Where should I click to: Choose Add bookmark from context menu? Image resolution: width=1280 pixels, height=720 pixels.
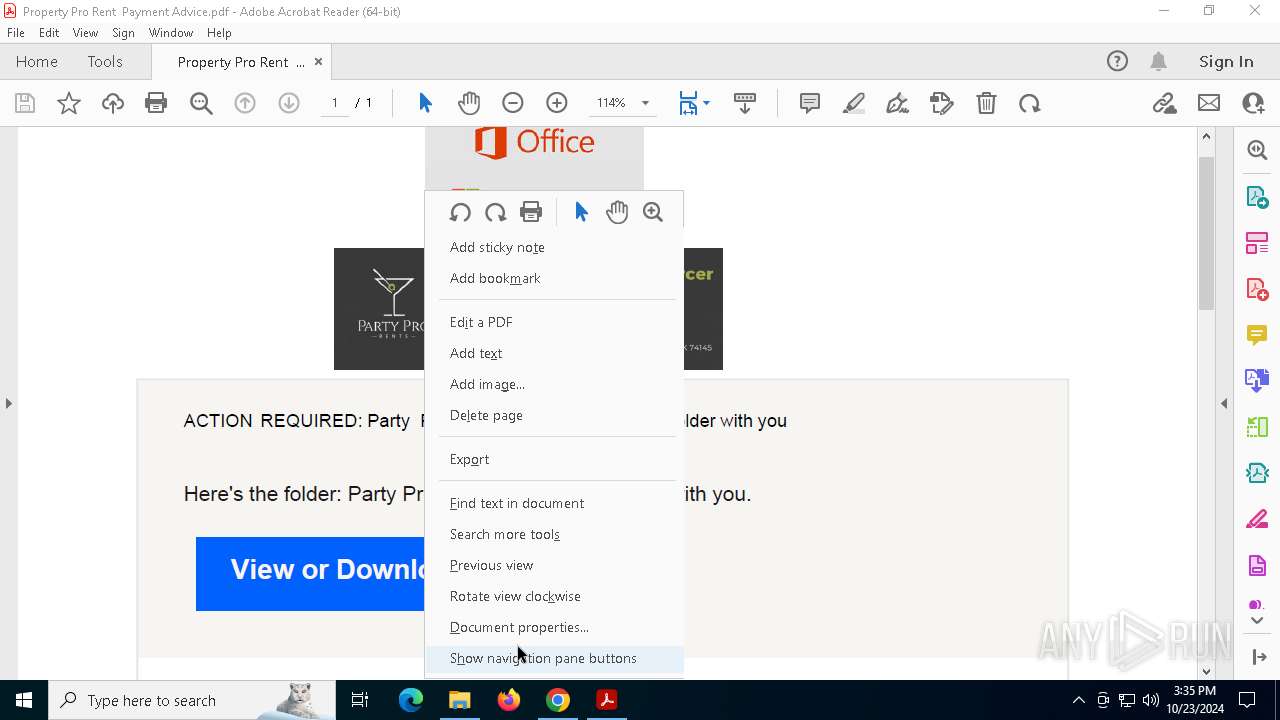tap(554, 278)
